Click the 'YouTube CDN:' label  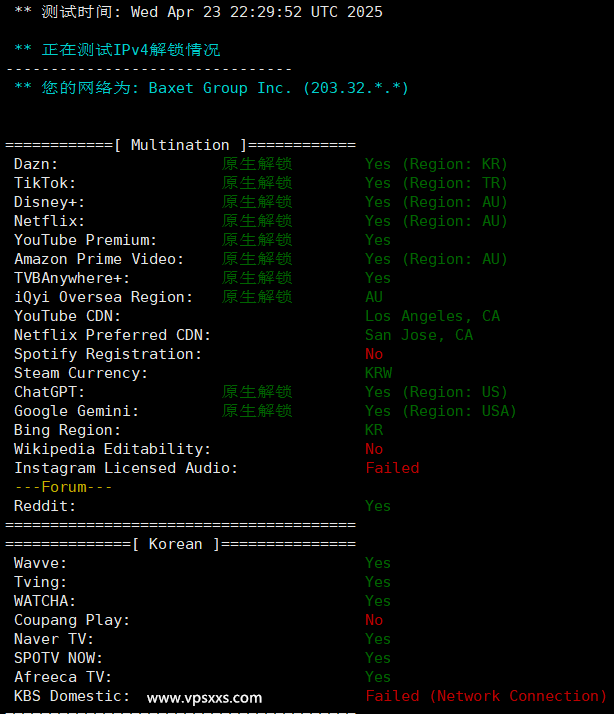tap(67, 316)
